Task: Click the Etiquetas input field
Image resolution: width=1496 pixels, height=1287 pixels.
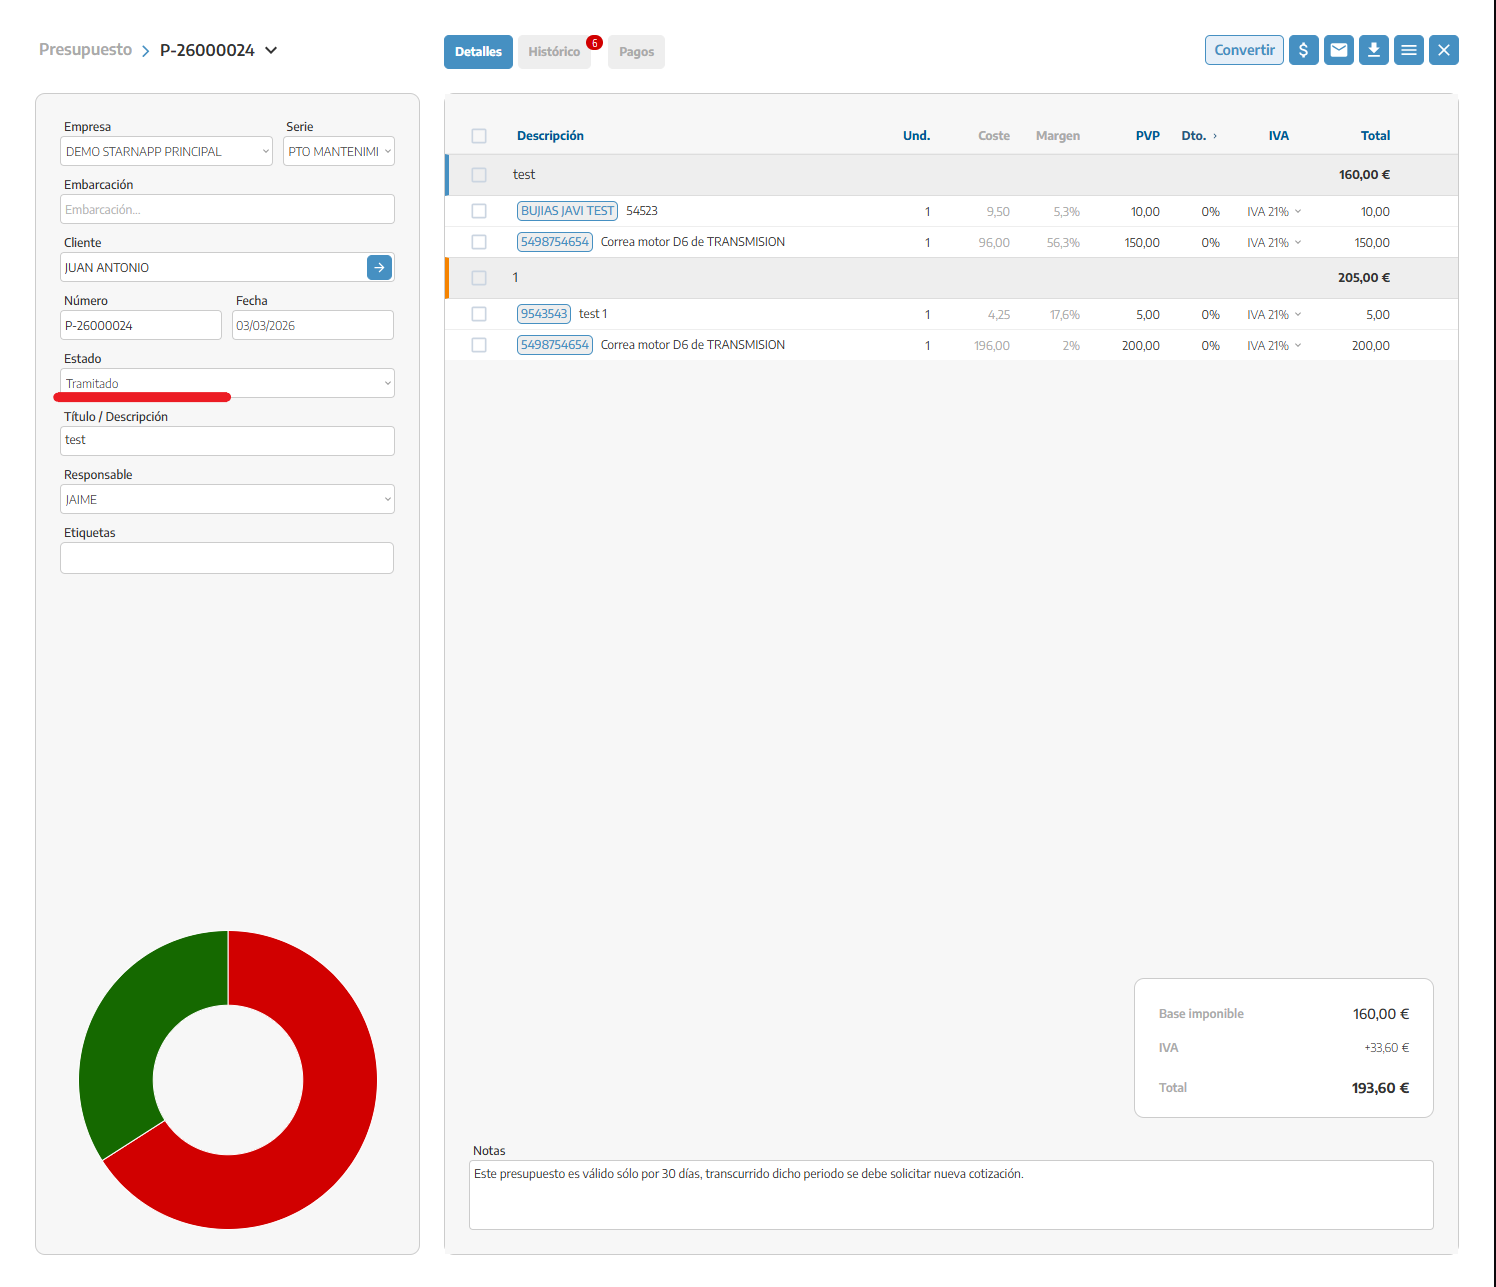Action: 227,558
